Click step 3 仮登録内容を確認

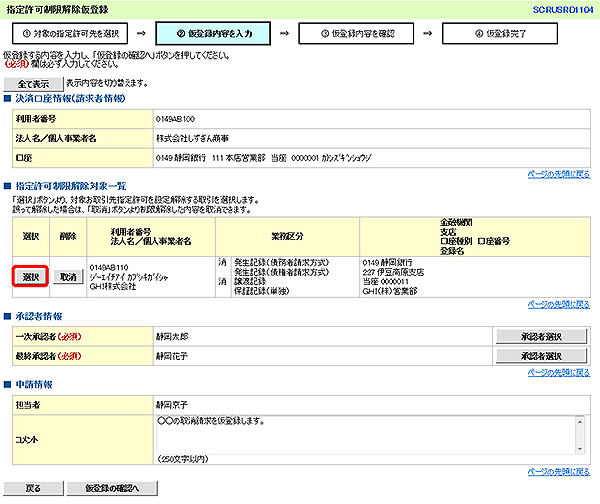(x=356, y=34)
